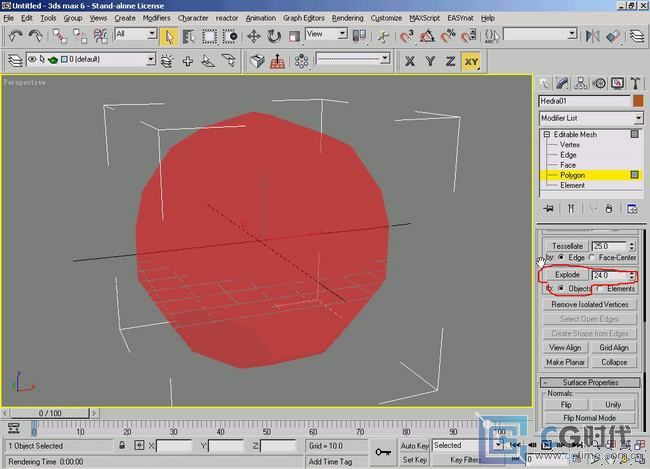Click the Pin Stack icon
This screenshot has width=650, height=469.
(548, 208)
